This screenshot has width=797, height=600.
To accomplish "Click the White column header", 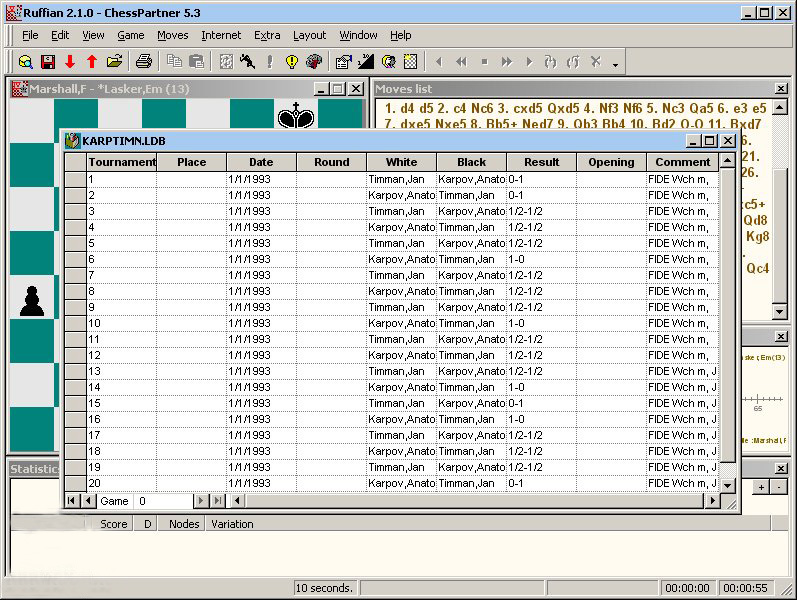I will tap(401, 162).
